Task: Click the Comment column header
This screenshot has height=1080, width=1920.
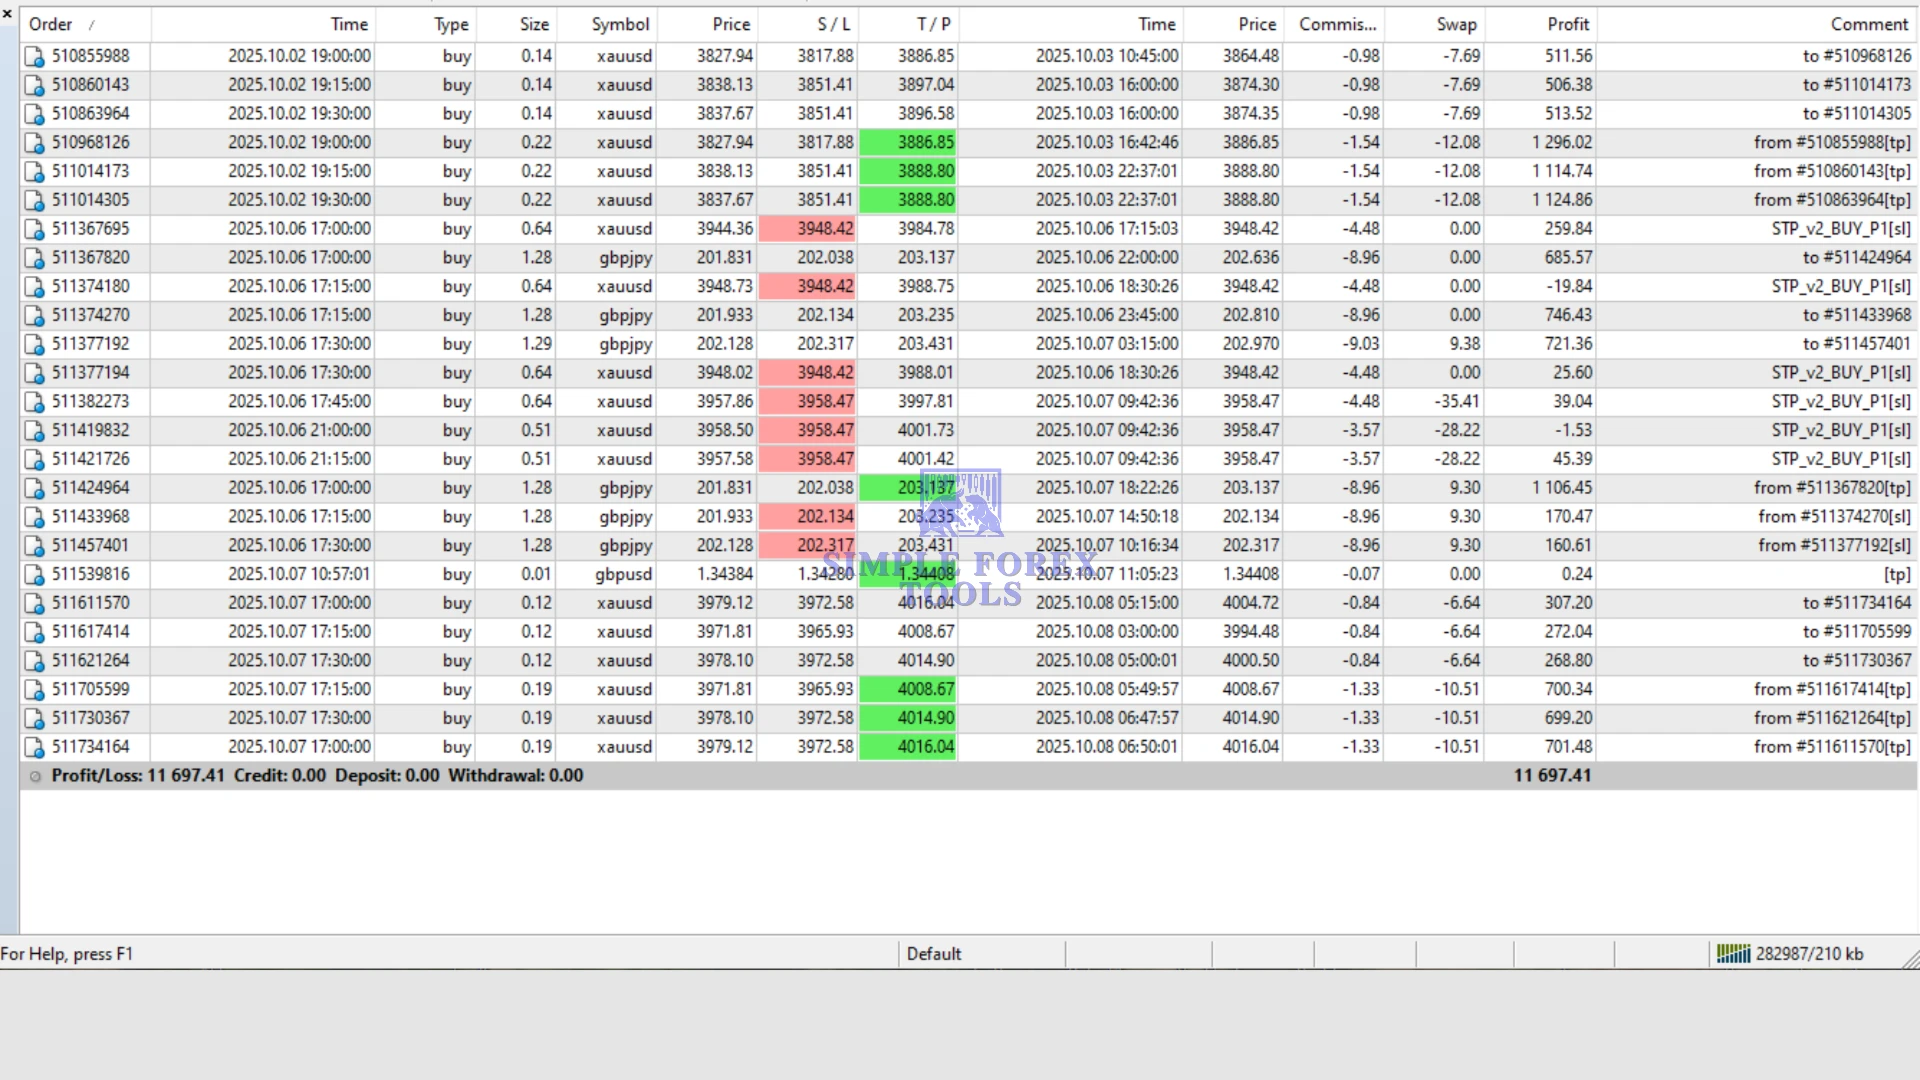Action: pos(1868,24)
